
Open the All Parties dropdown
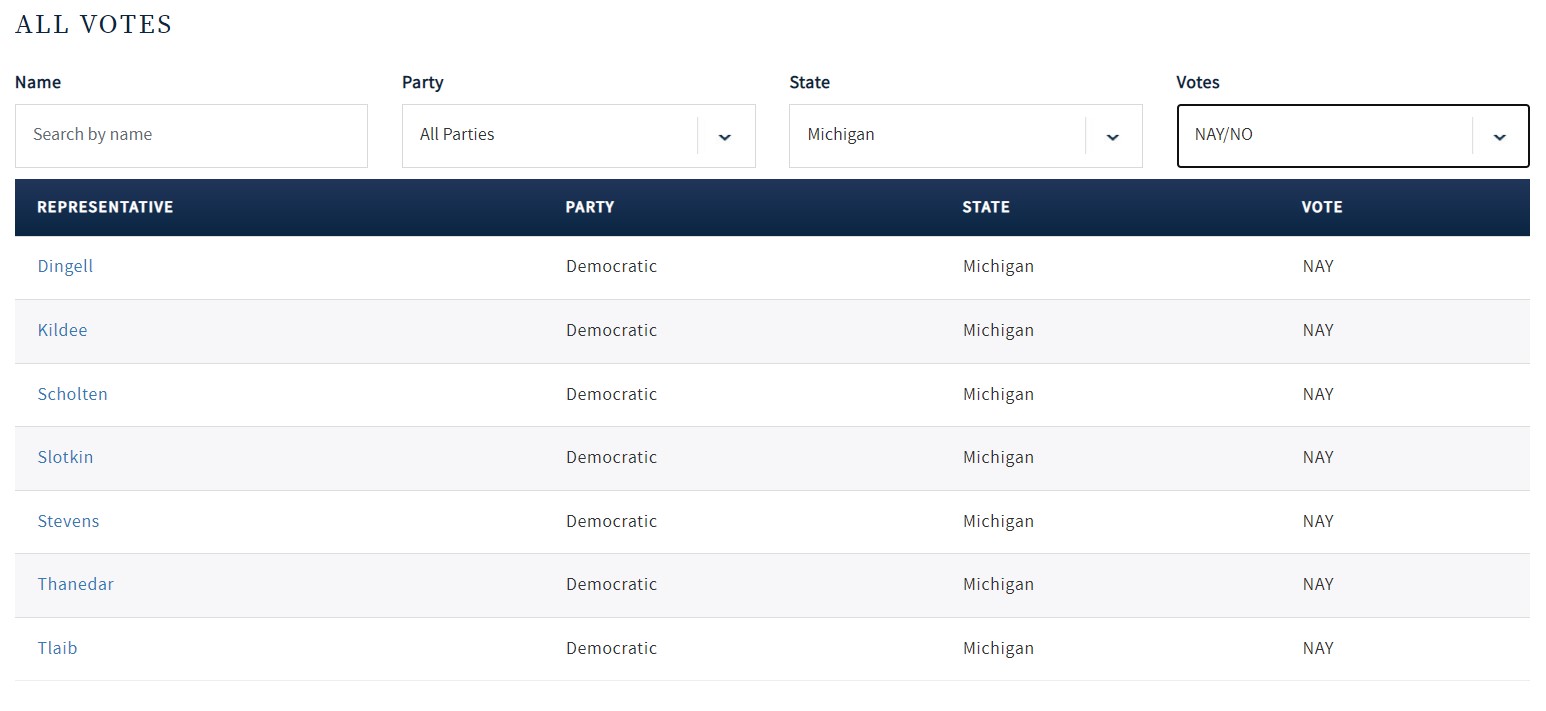(550, 136)
